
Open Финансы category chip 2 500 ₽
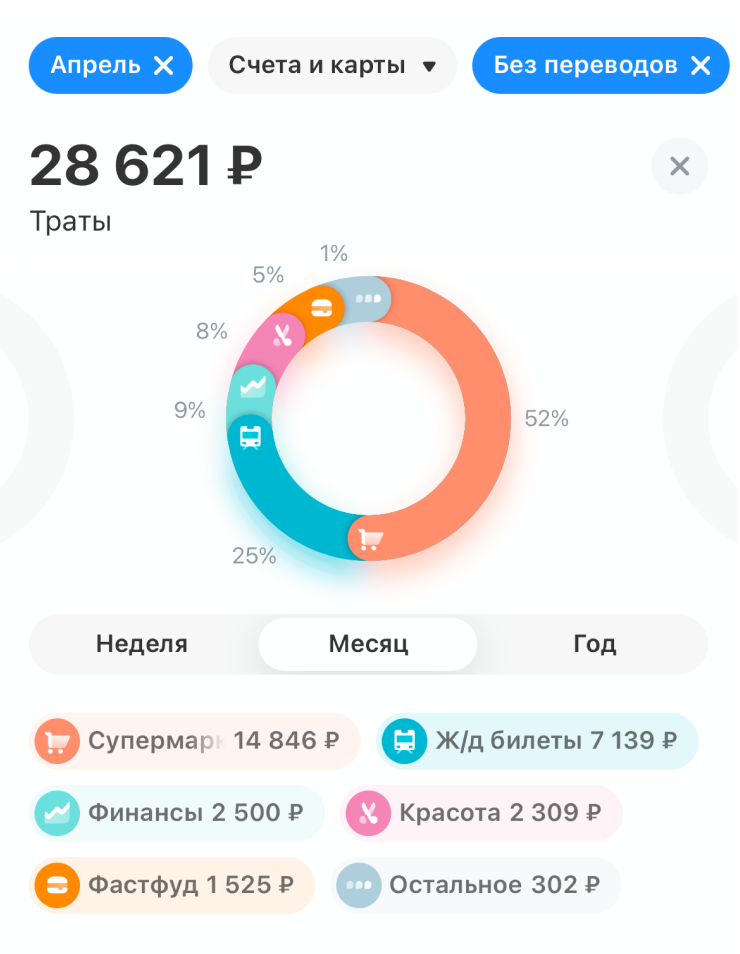coord(176,813)
